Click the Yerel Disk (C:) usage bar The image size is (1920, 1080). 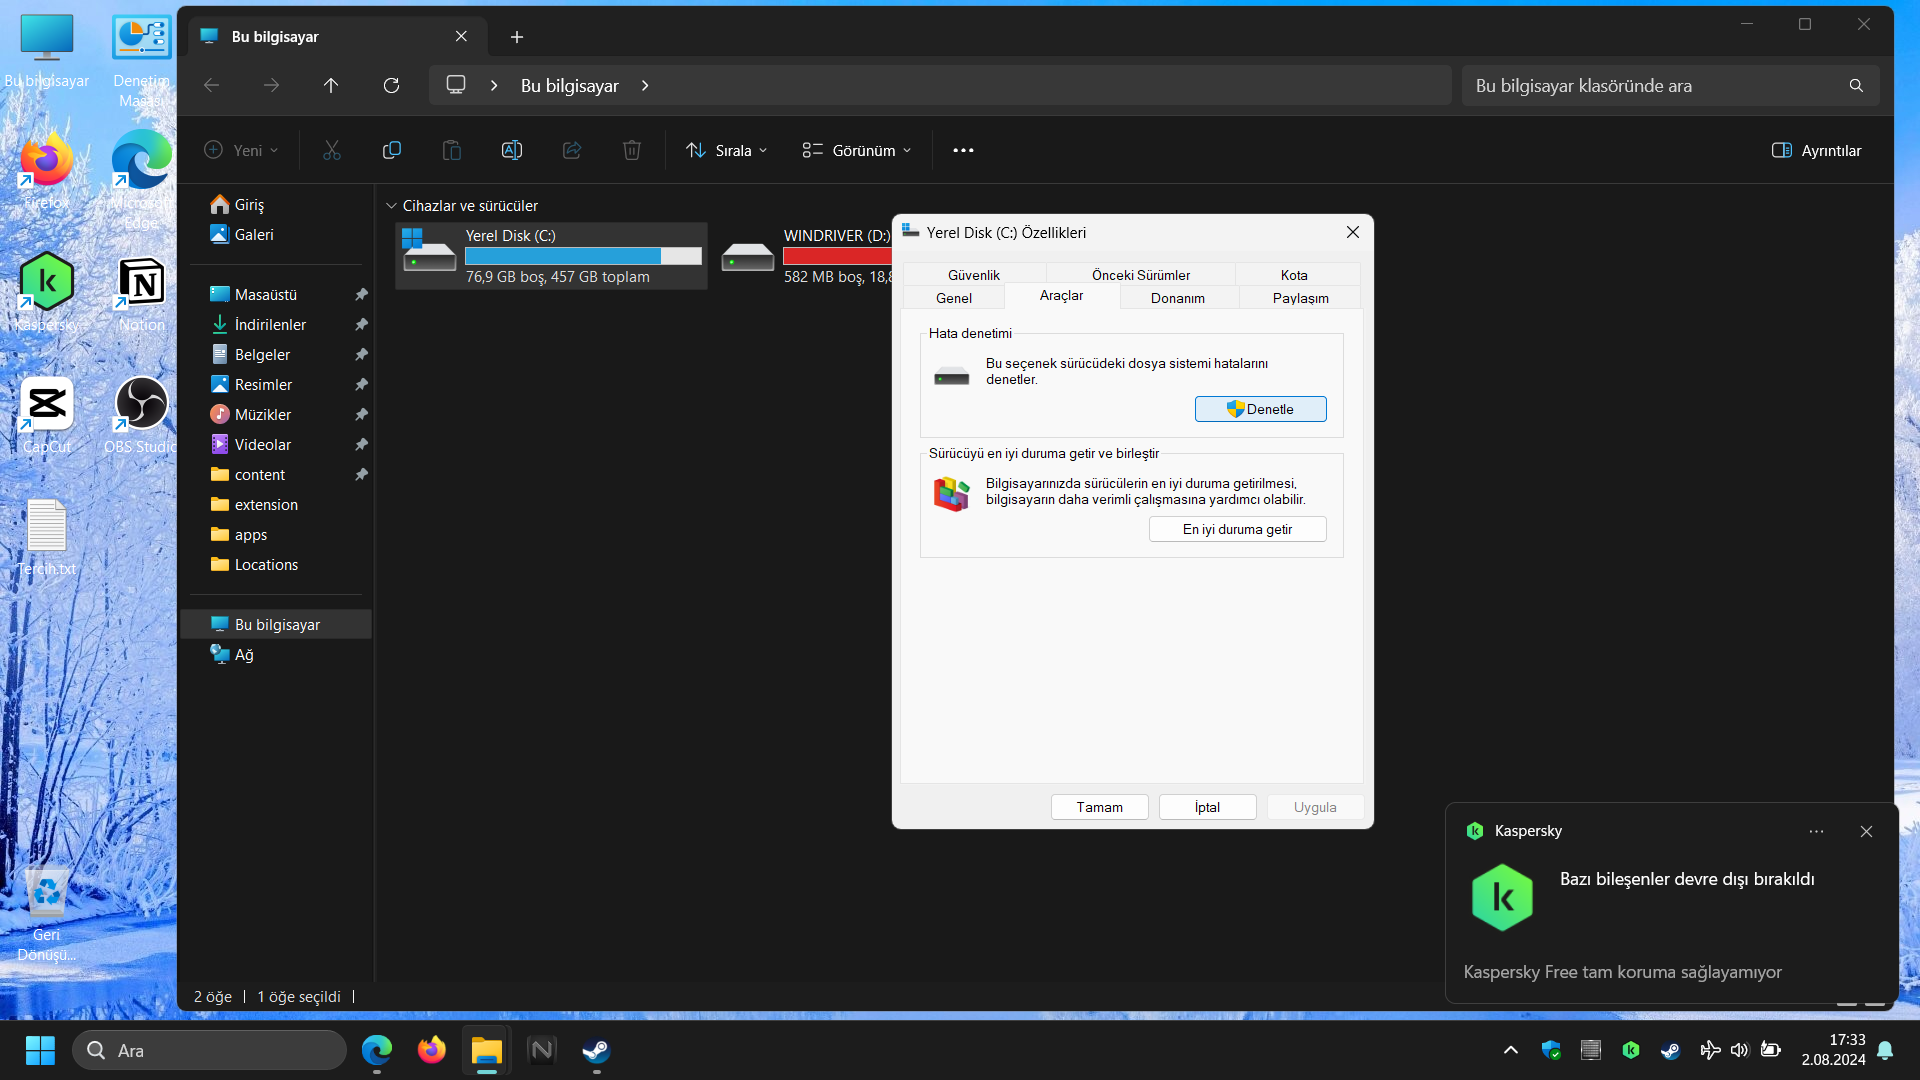[x=582, y=256]
